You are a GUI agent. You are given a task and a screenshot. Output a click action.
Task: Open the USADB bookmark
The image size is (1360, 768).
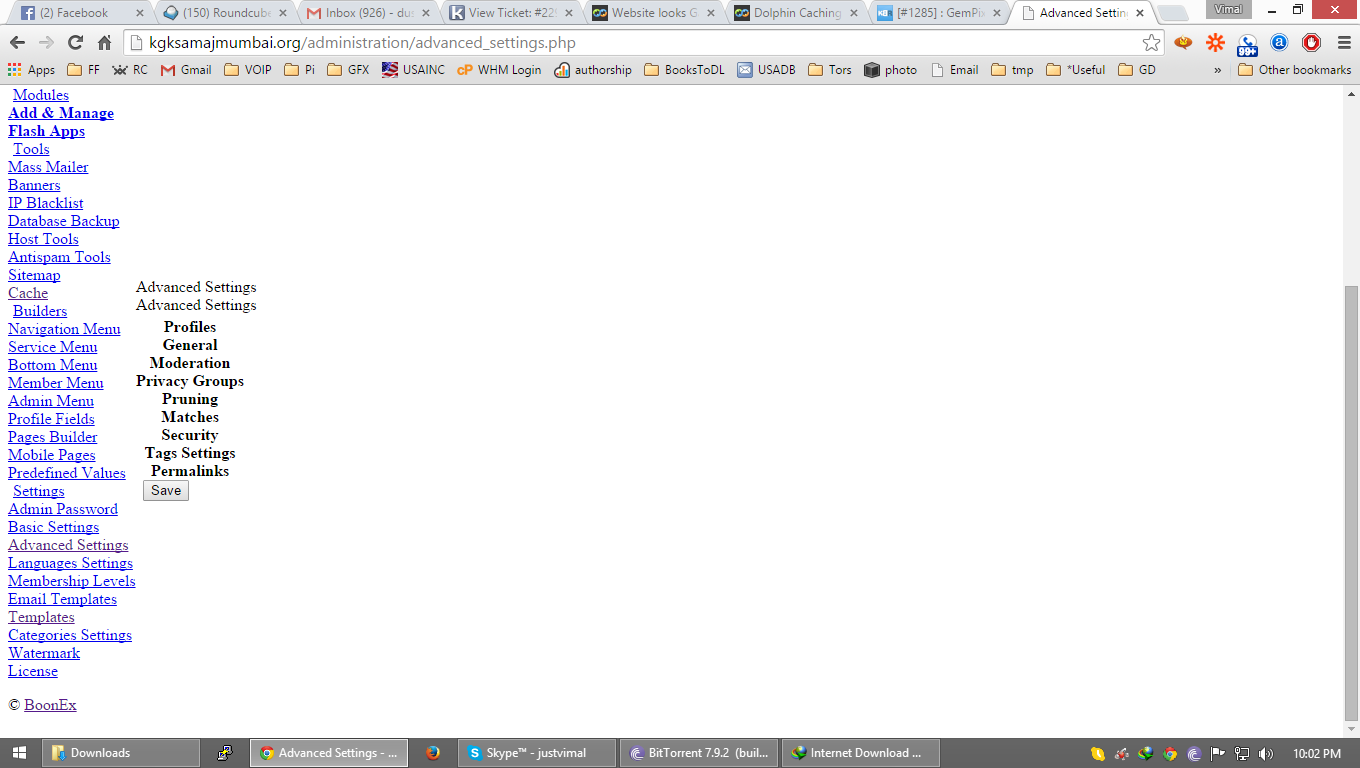click(x=766, y=70)
